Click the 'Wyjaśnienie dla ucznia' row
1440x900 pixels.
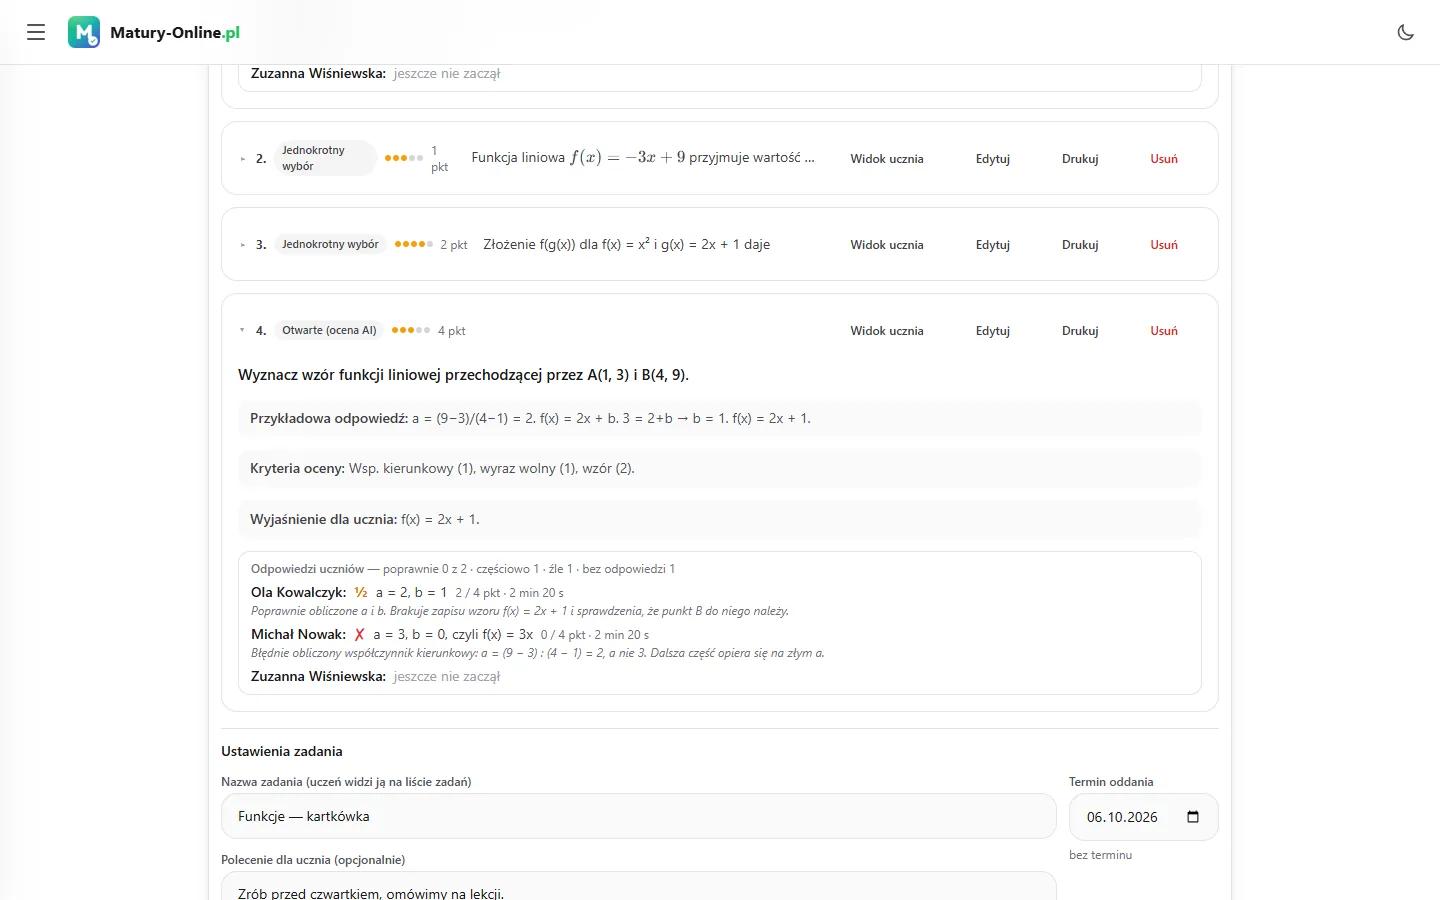tap(719, 519)
